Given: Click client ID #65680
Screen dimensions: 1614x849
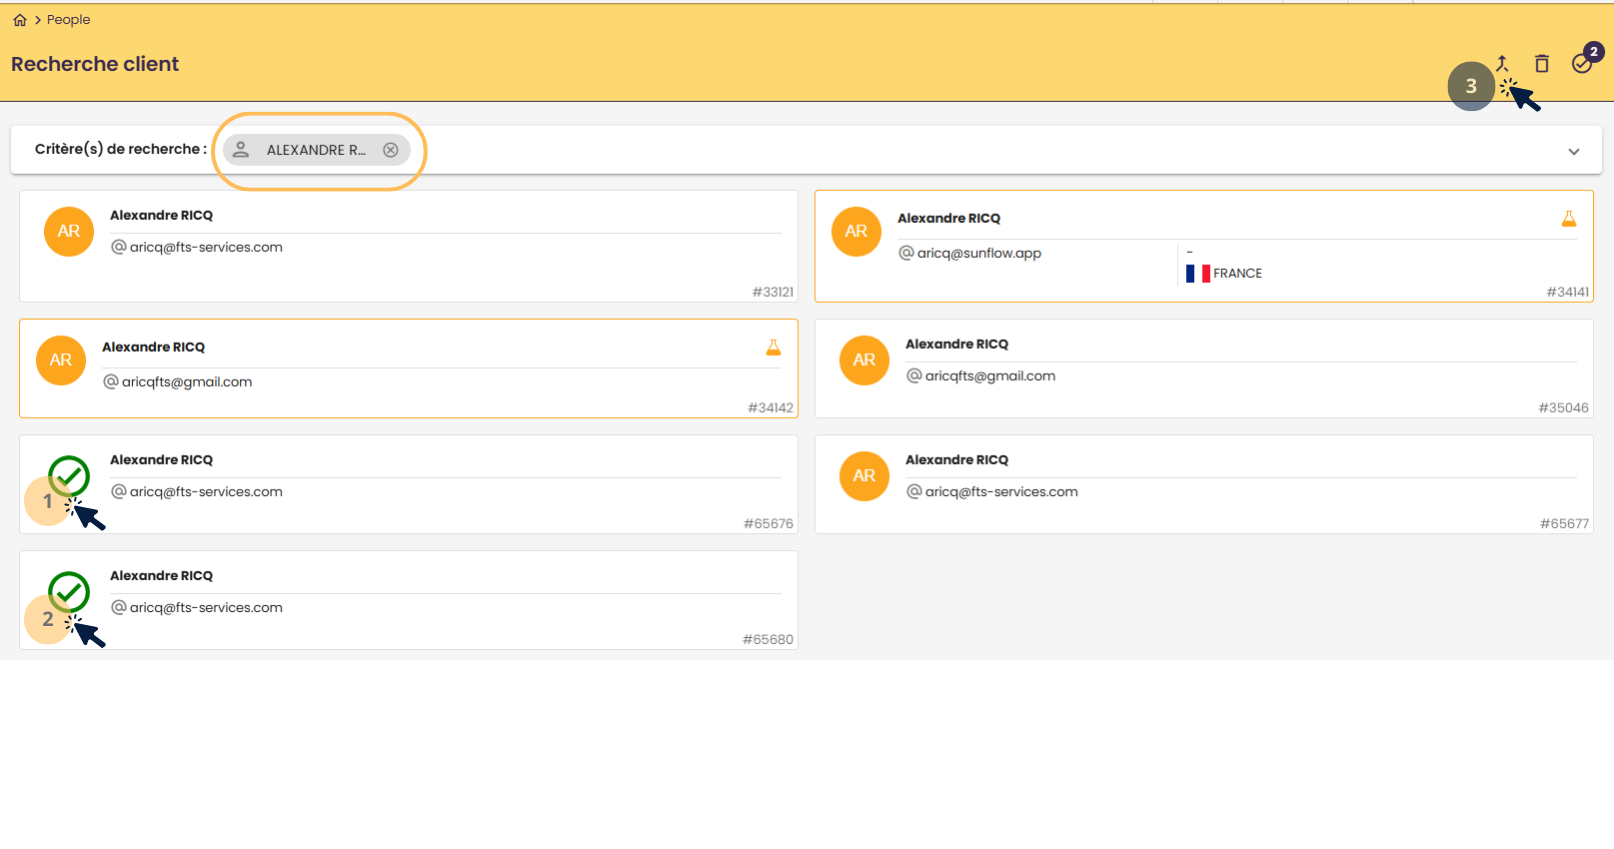Looking at the screenshot, I should pos(768,640).
